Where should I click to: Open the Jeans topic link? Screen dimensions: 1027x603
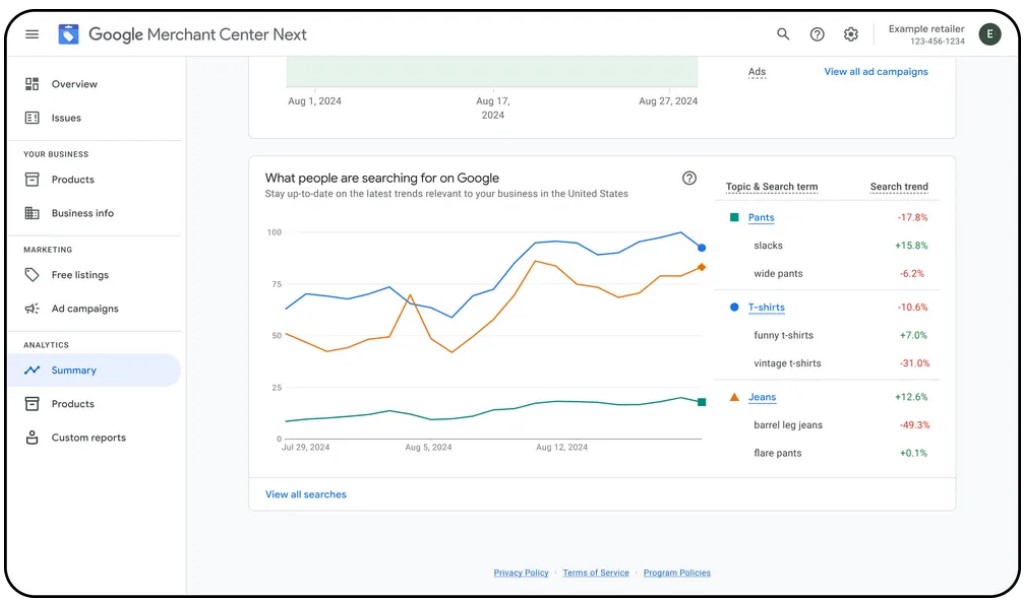pyautogui.click(x=762, y=397)
